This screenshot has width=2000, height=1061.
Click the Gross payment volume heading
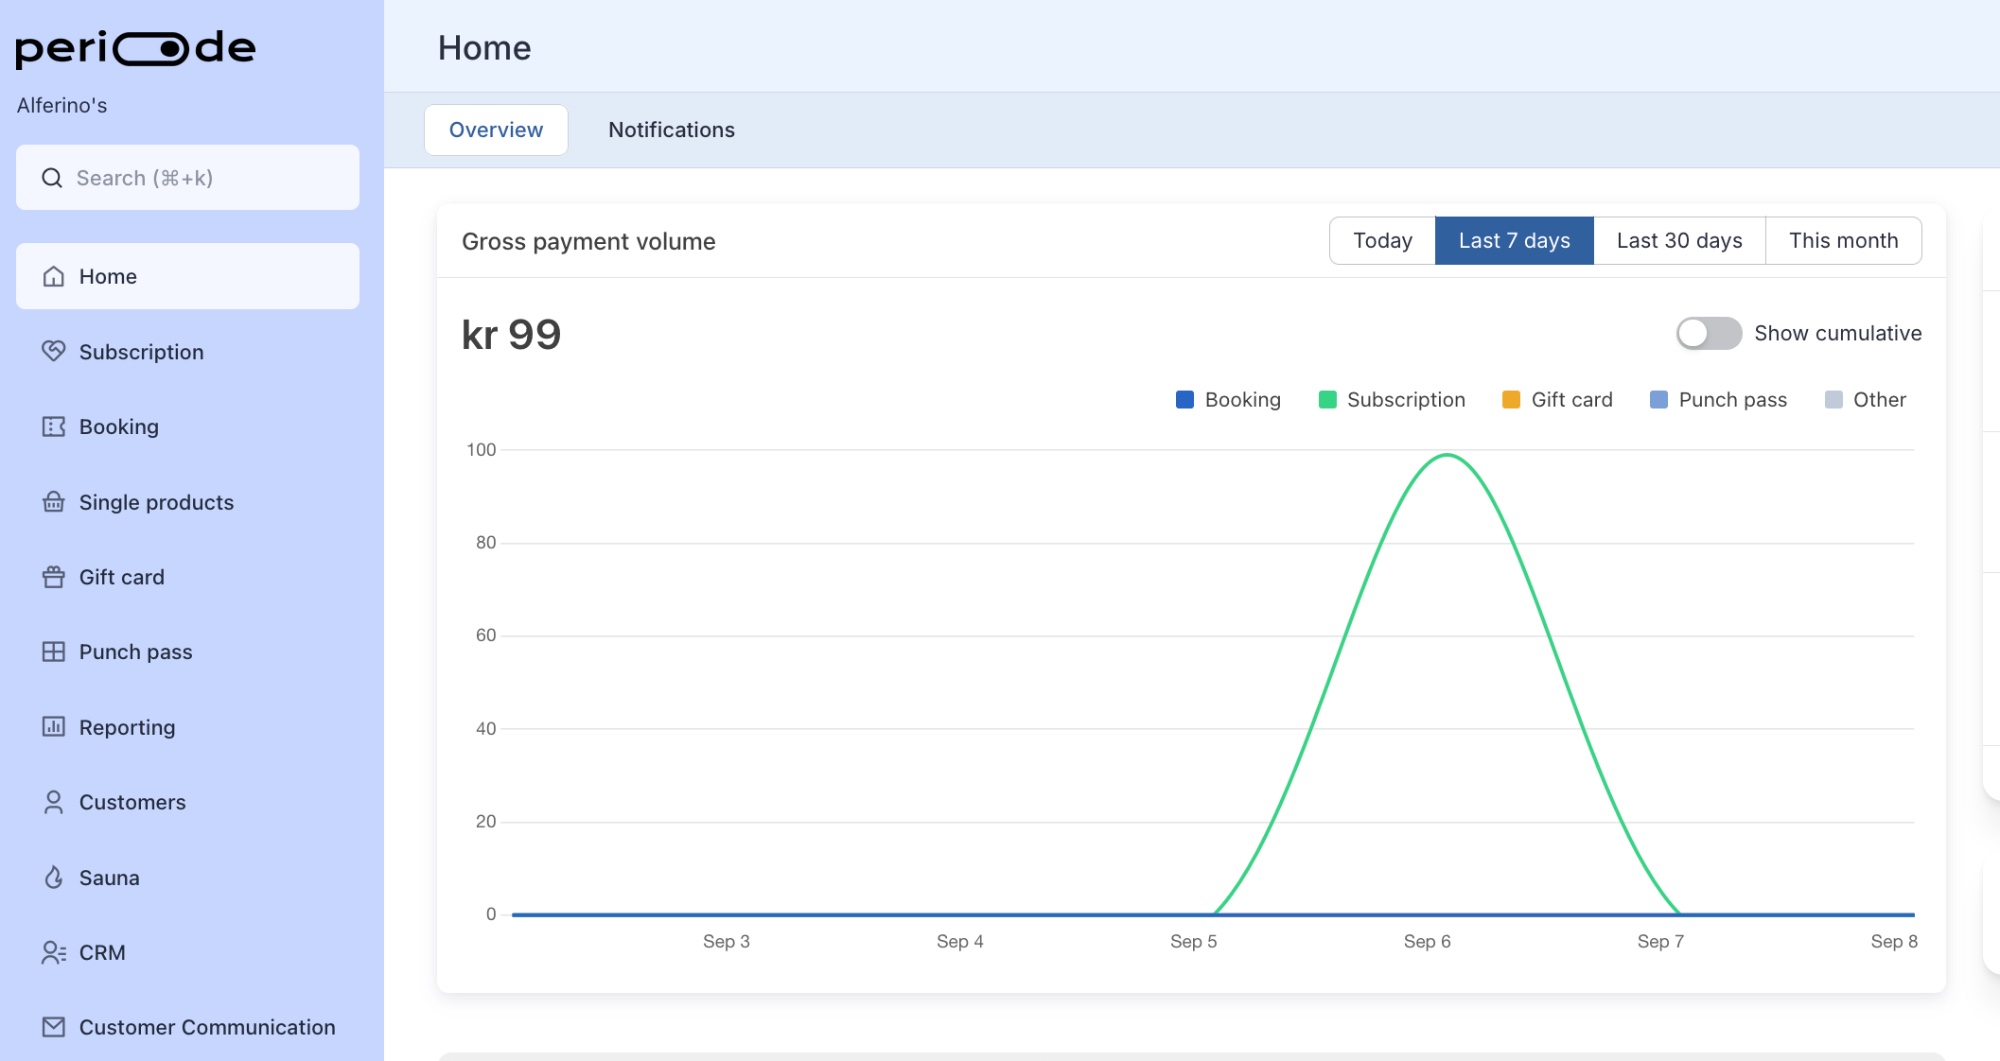point(589,241)
